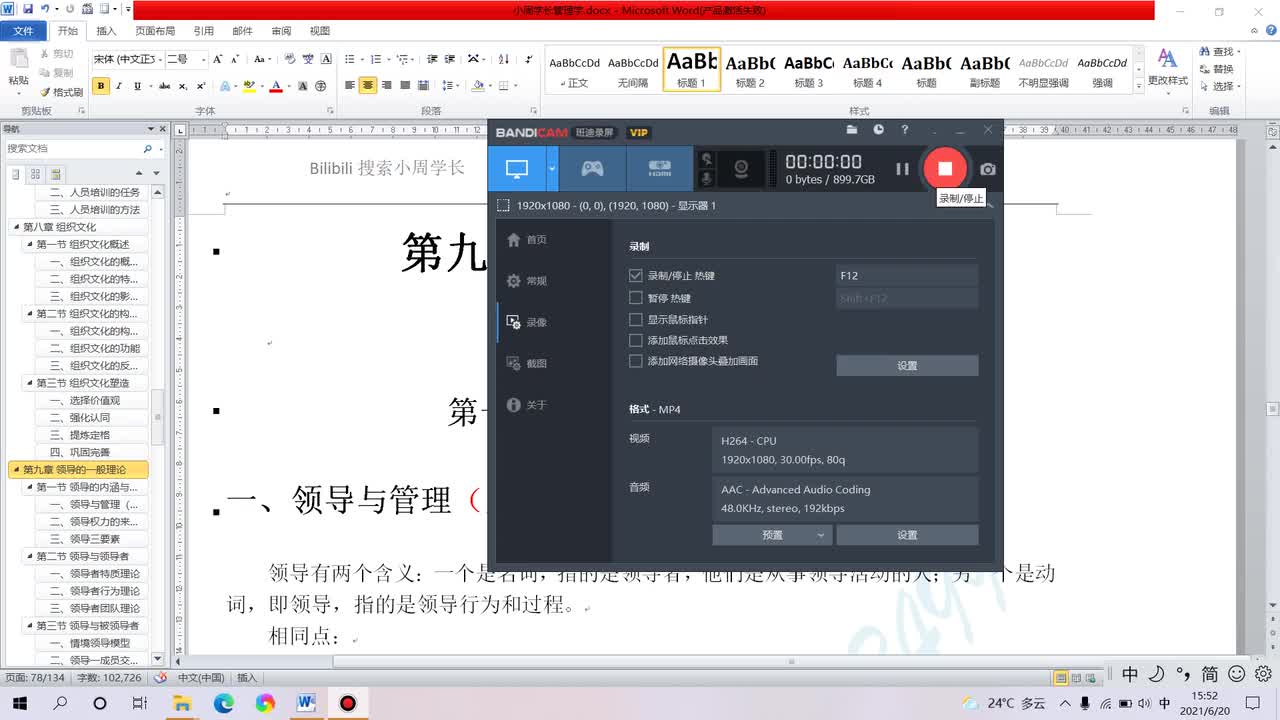Image resolution: width=1280 pixels, height=720 pixels.
Task: Open 文件 tab in Word
Action: coord(23,31)
